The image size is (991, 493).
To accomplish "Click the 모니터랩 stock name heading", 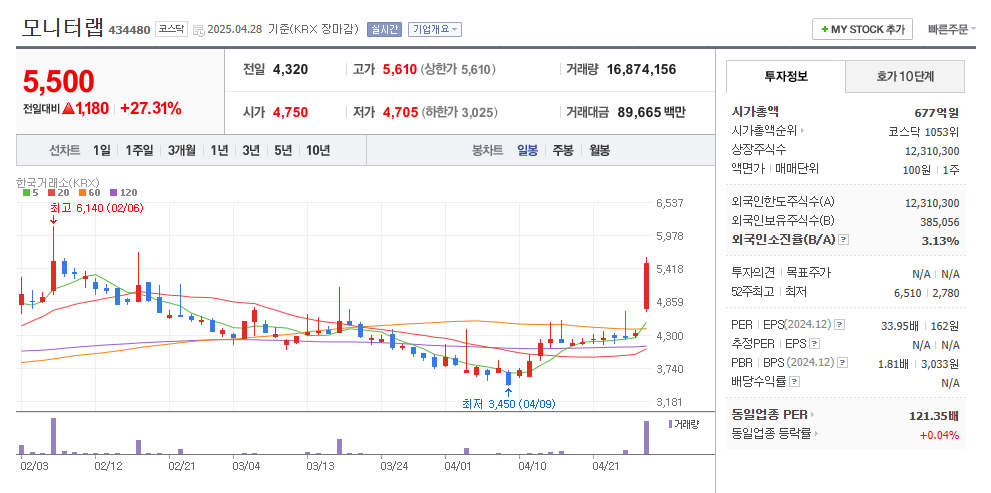I will coord(62,28).
